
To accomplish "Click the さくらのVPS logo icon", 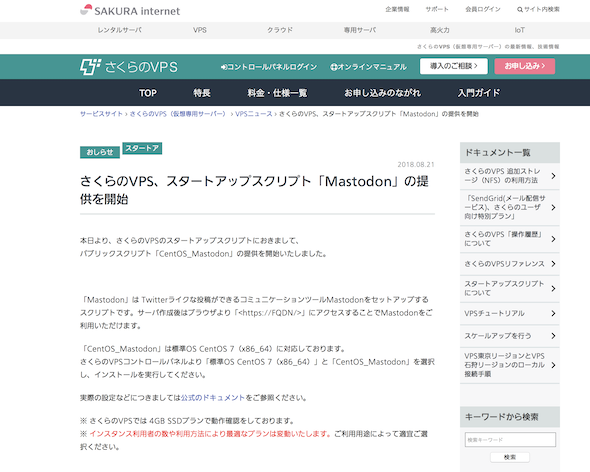I will click(90, 67).
